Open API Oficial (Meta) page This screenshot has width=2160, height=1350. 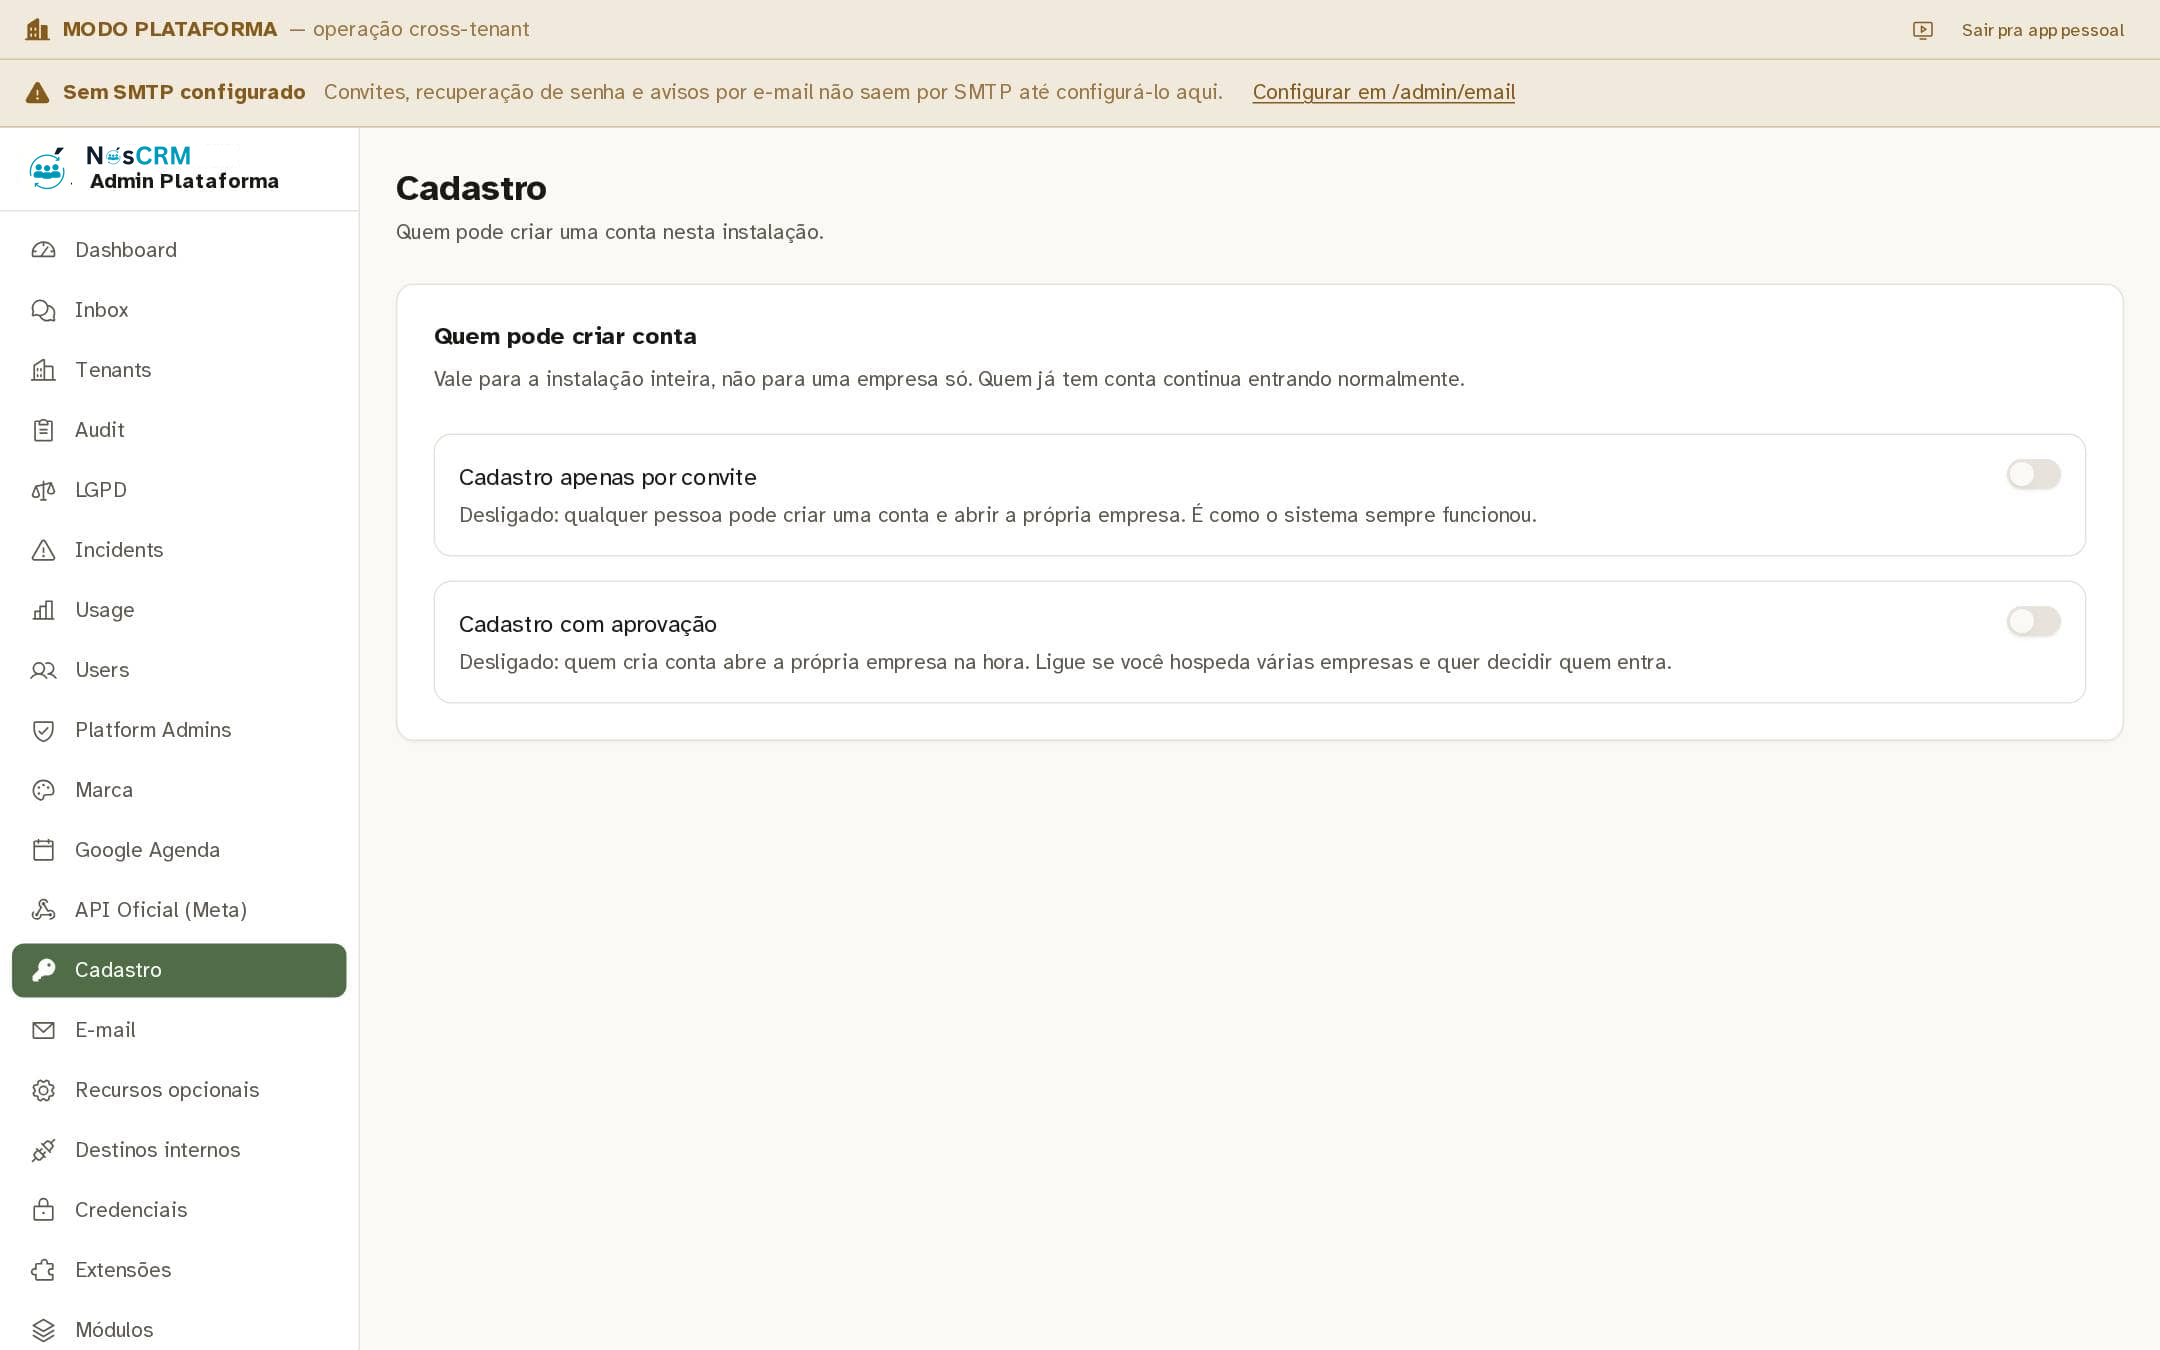tap(179, 910)
